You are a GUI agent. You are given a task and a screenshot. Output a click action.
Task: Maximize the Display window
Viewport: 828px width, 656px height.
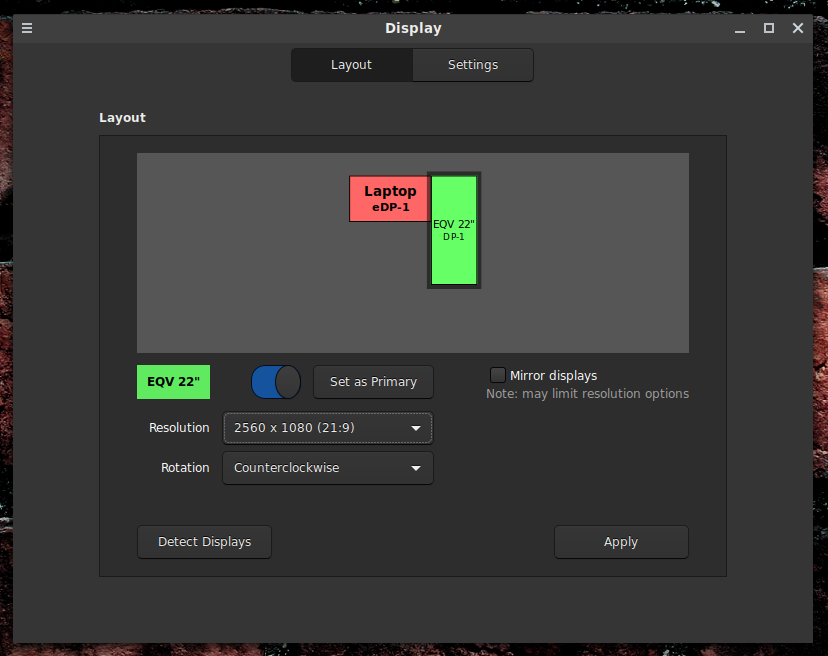pyautogui.click(x=768, y=28)
